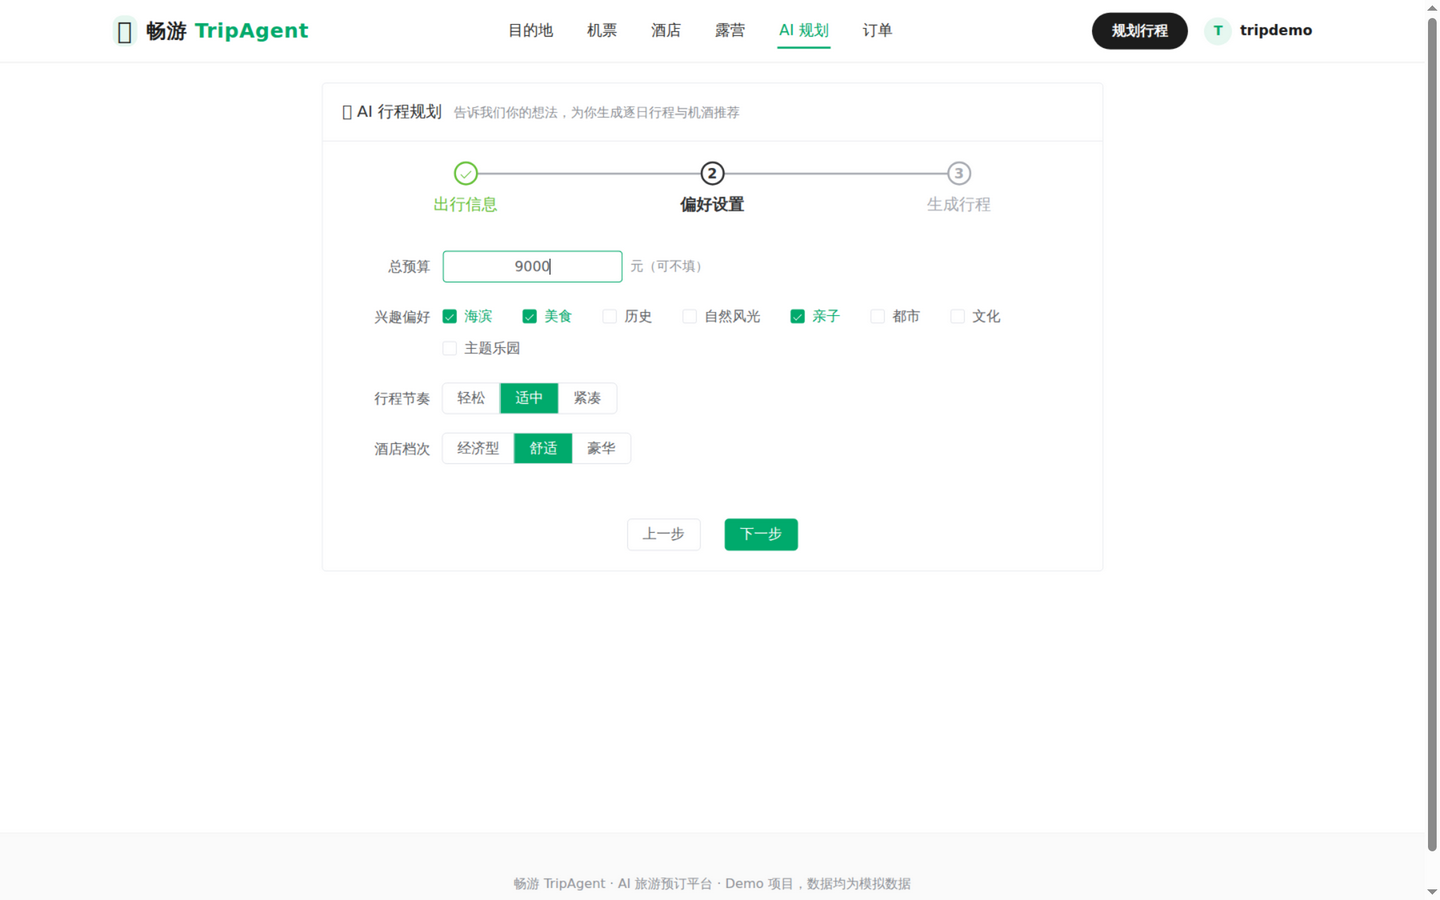The height and width of the screenshot is (900, 1440).
Task: Select step 3 生成行程 circle
Action: (958, 173)
